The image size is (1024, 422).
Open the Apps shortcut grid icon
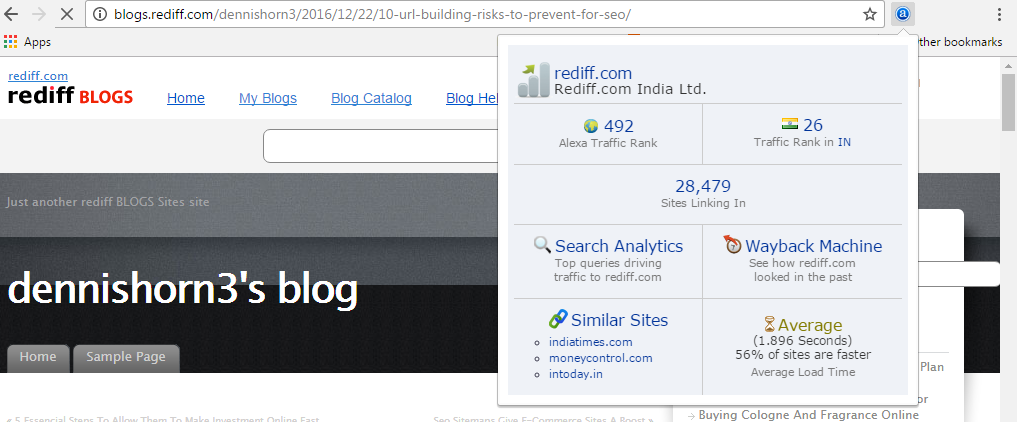coord(10,42)
